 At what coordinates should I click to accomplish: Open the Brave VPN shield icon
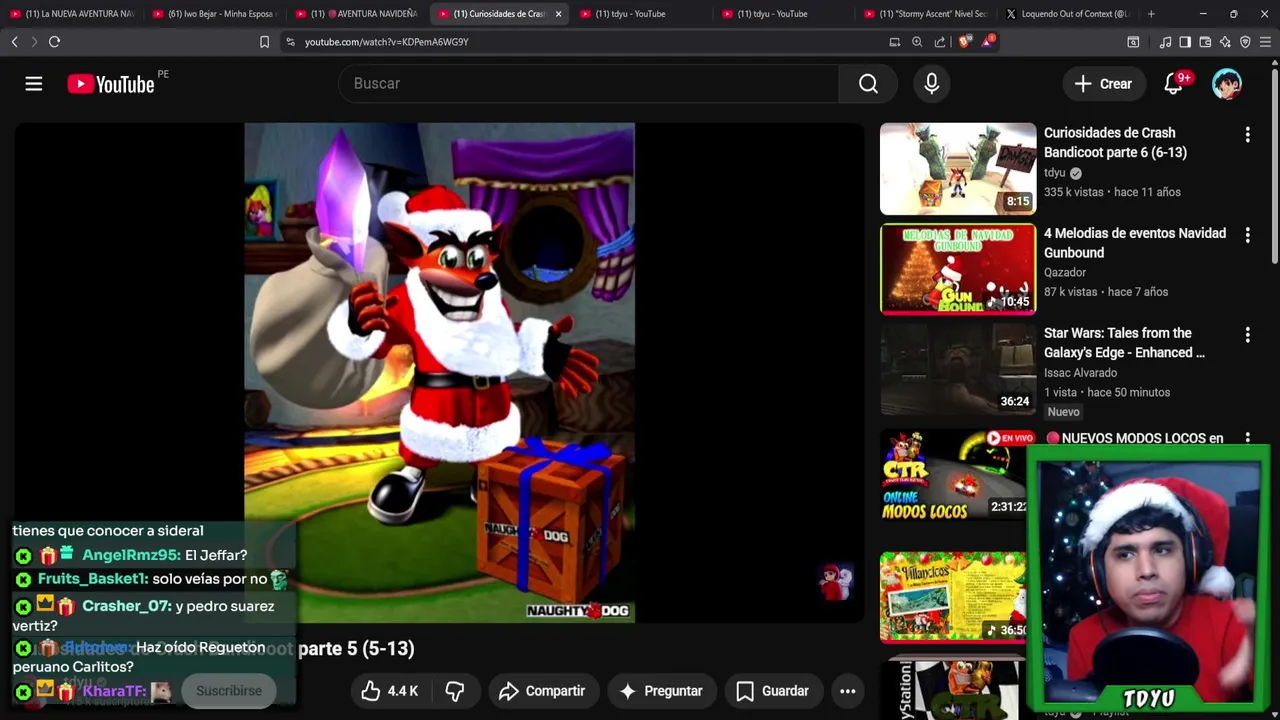(1245, 42)
